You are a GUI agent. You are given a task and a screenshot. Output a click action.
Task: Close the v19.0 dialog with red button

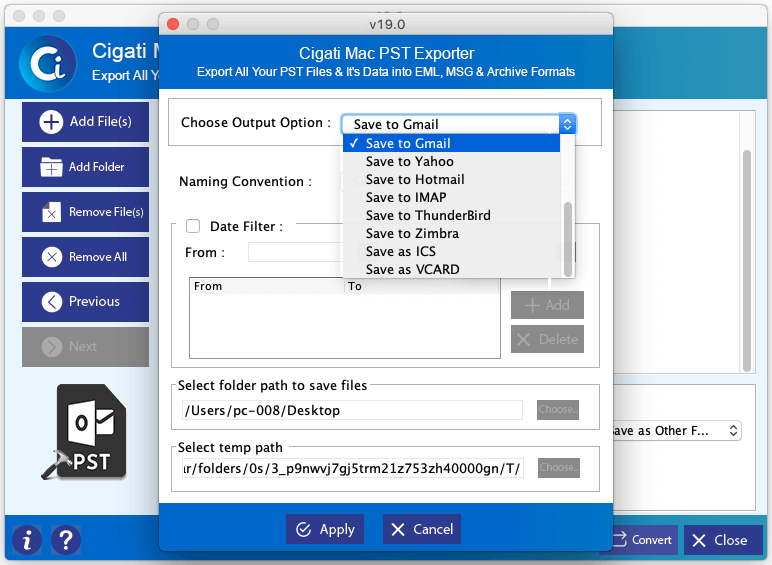pyautogui.click(x=173, y=24)
